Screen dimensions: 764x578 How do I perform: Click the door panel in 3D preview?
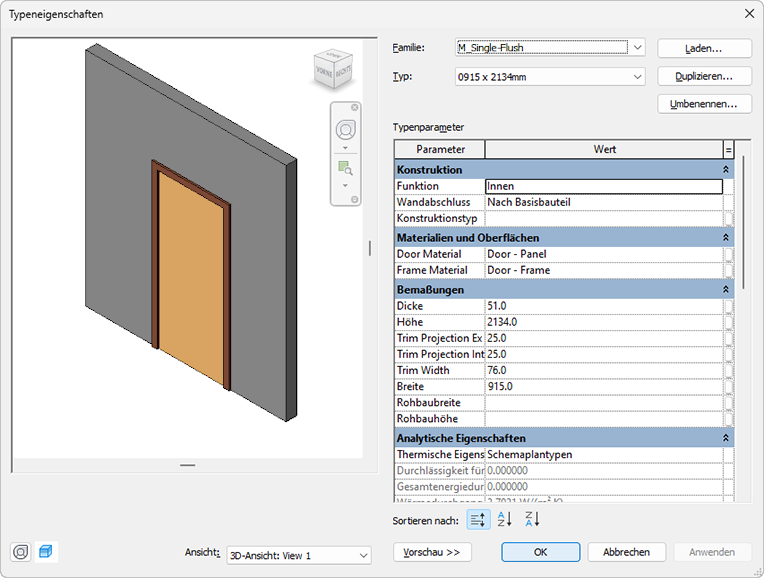point(191,278)
